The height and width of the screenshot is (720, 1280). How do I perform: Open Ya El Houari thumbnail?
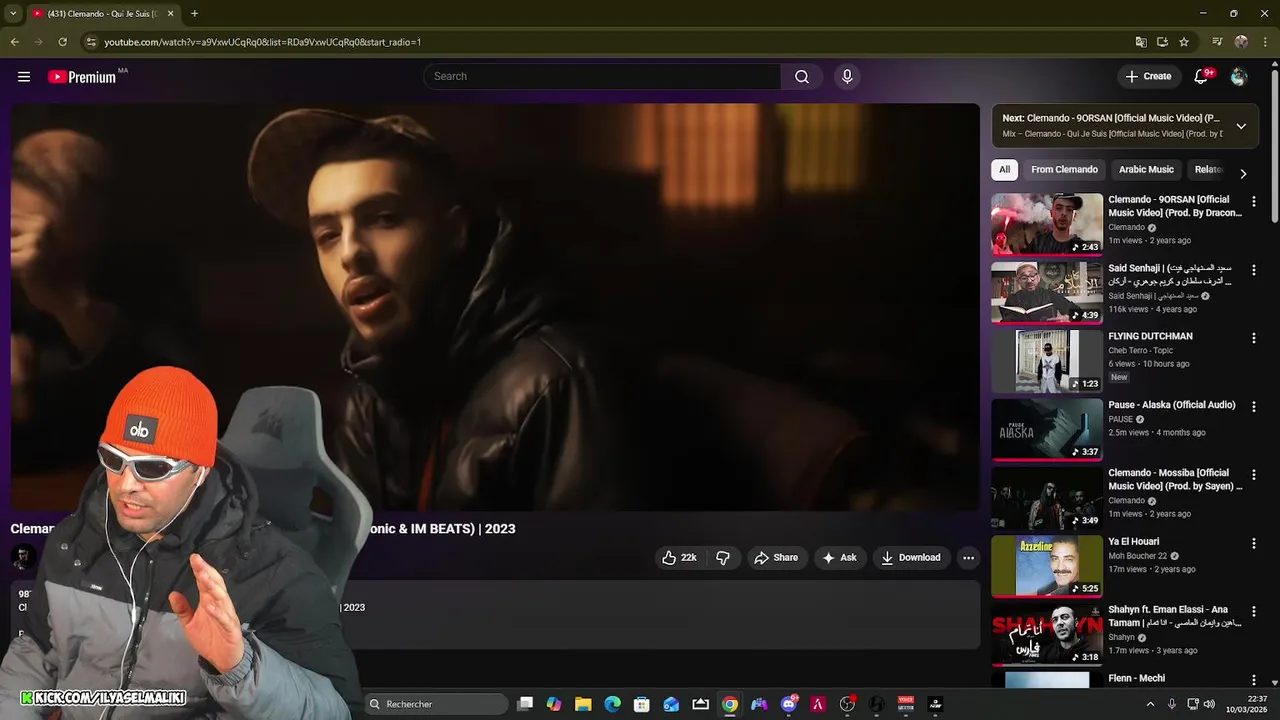coord(1047,566)
